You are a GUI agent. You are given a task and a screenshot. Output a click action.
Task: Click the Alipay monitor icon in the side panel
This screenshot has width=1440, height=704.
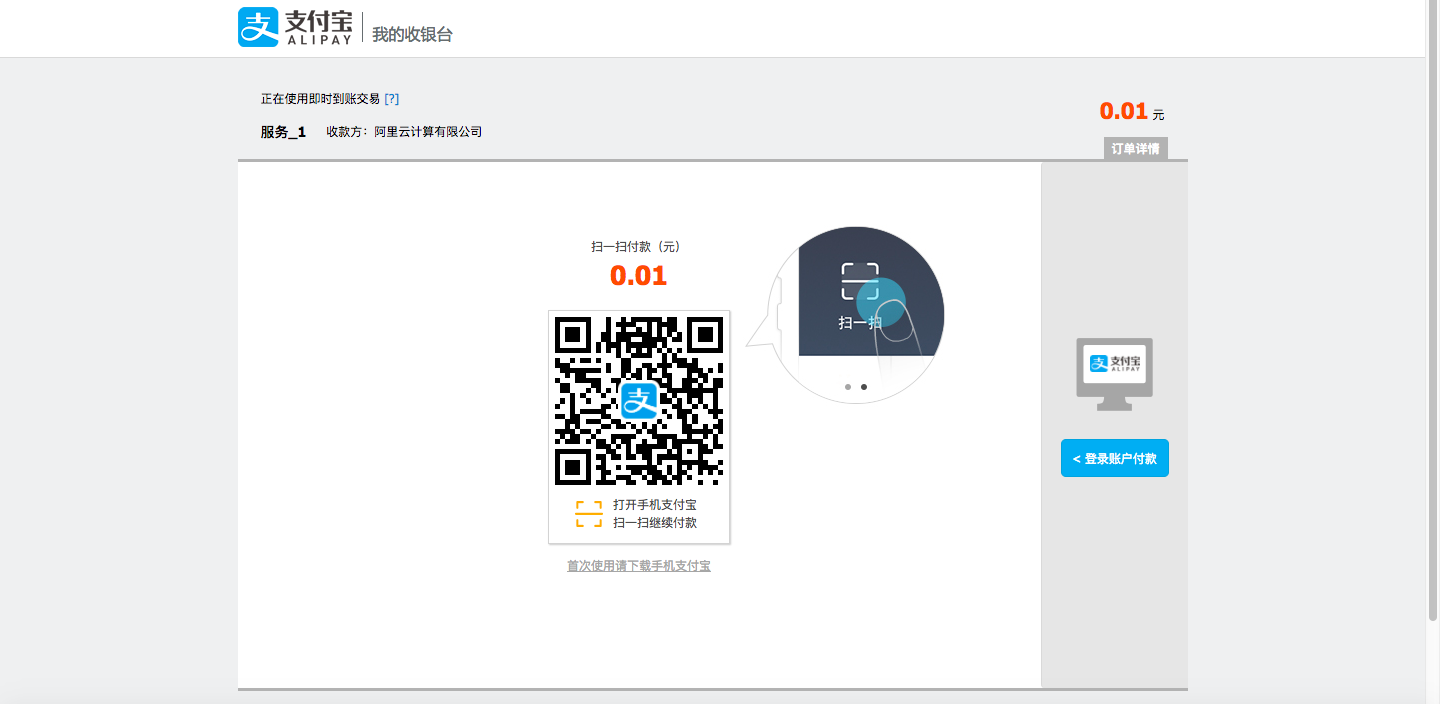pyautogui.click(x=1115, y=374)
